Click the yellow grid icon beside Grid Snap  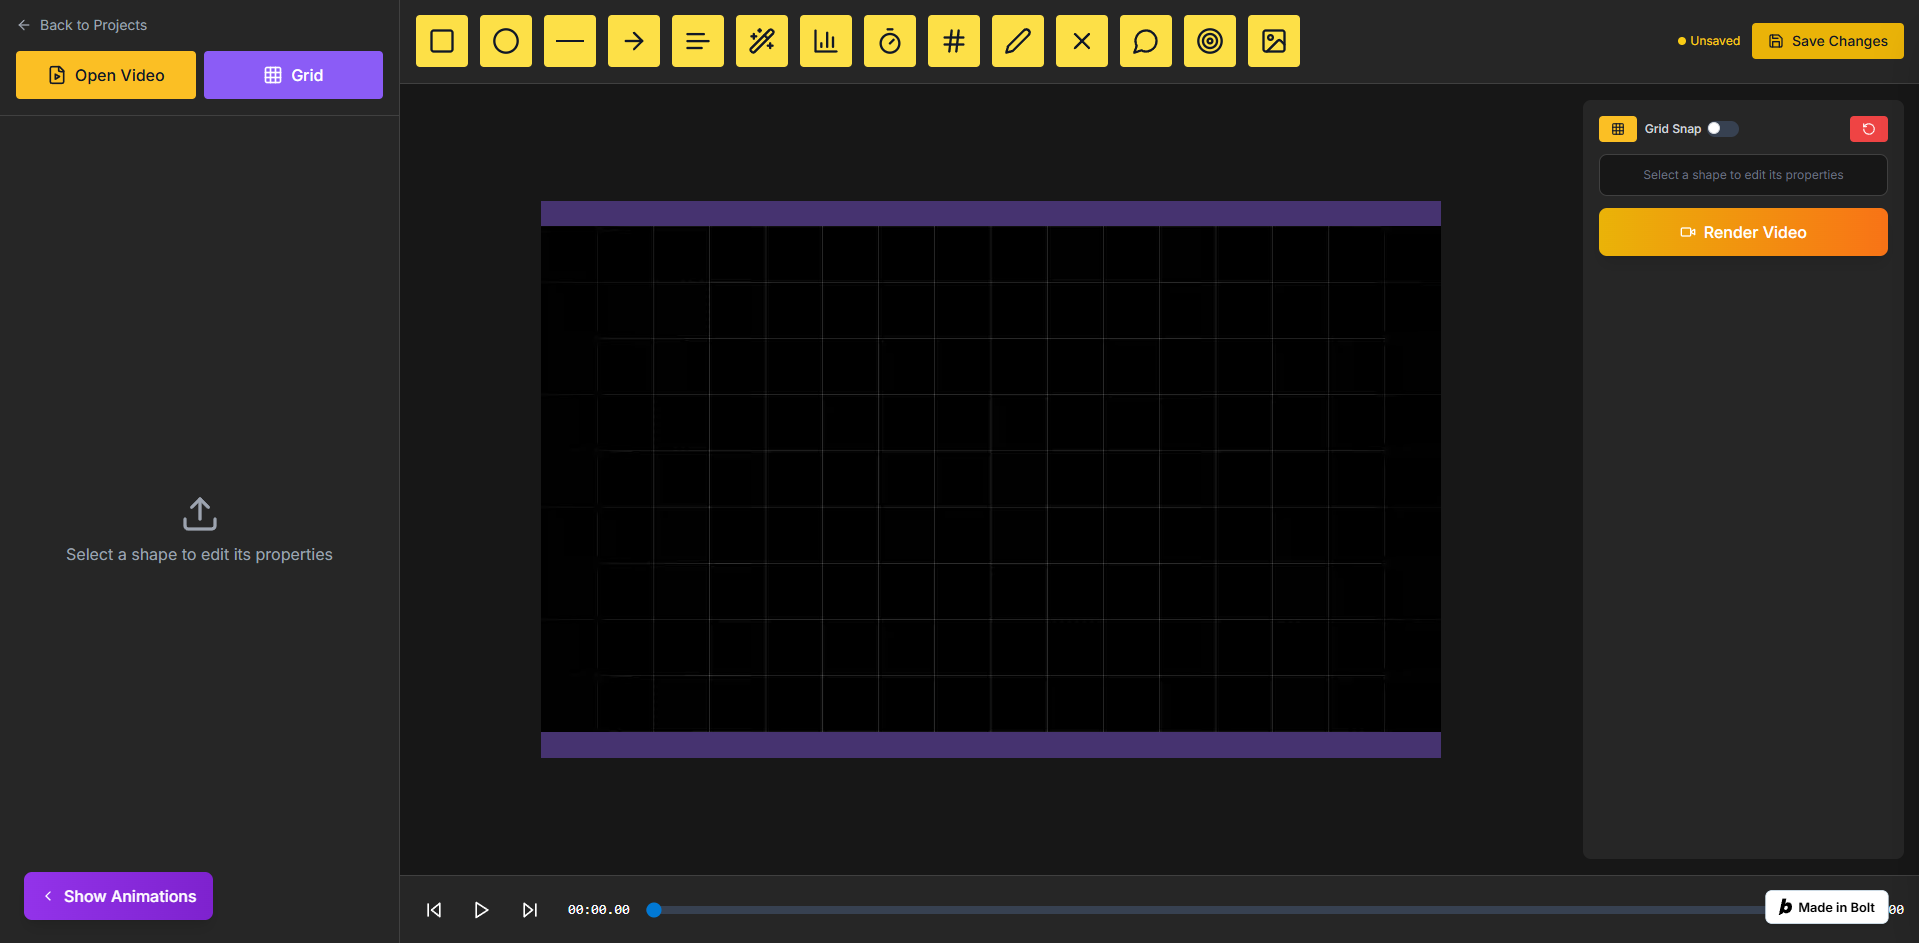coord(1617,129)
